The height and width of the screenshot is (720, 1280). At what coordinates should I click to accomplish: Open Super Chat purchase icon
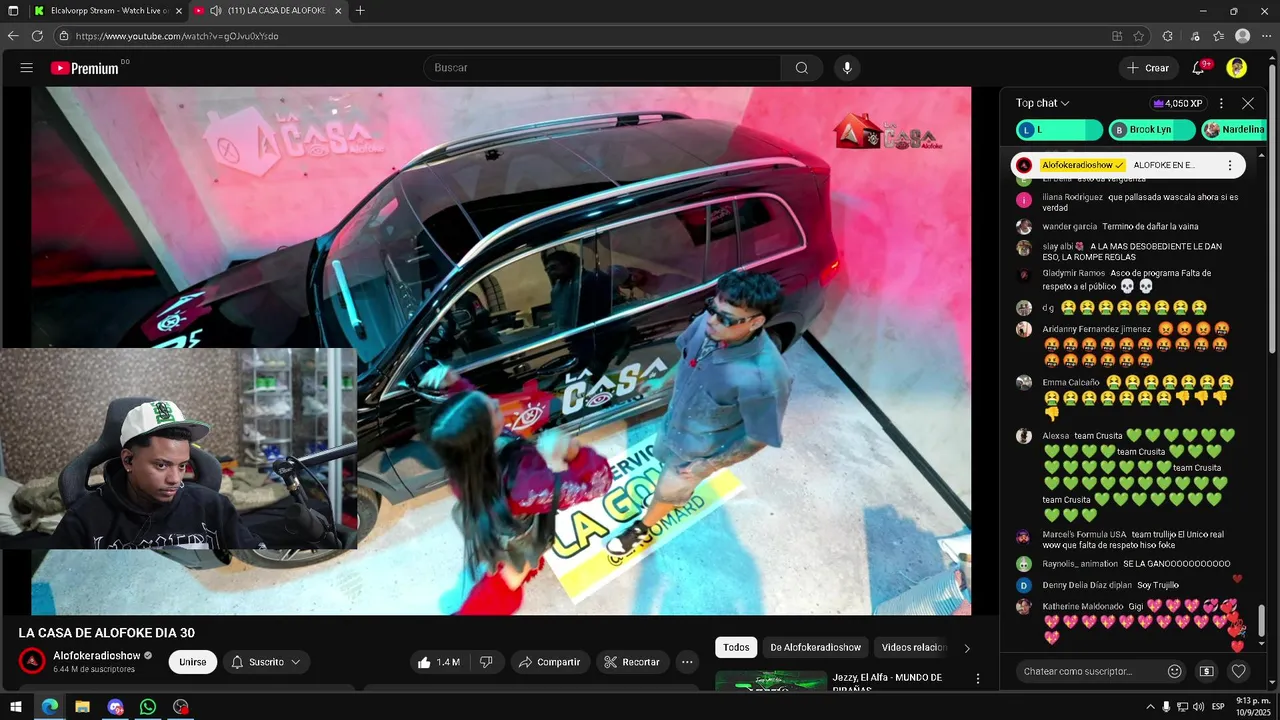pos(1207,671)
